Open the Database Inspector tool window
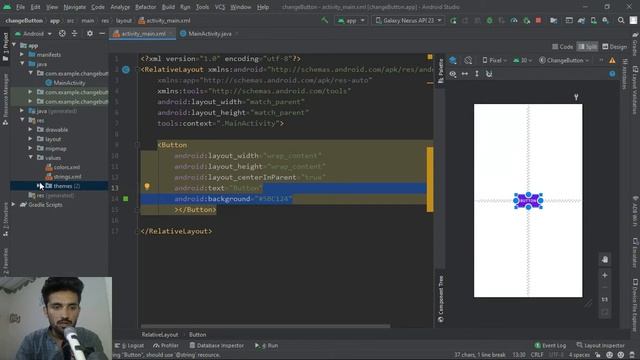The image size is (640, 360). click(x=216, y=345)
